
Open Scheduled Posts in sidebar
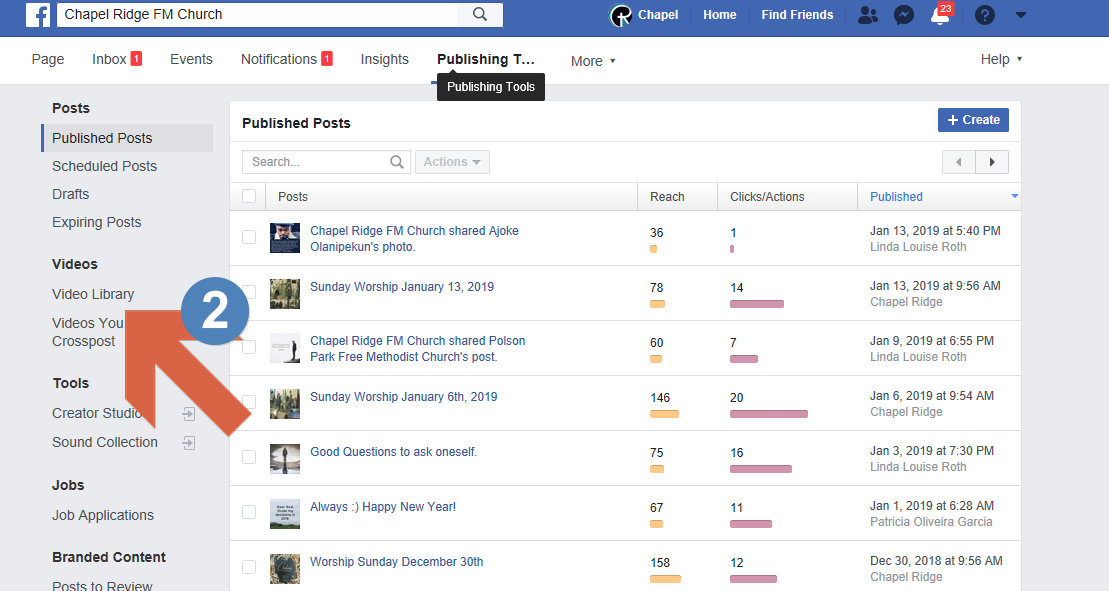click(105, 166)
